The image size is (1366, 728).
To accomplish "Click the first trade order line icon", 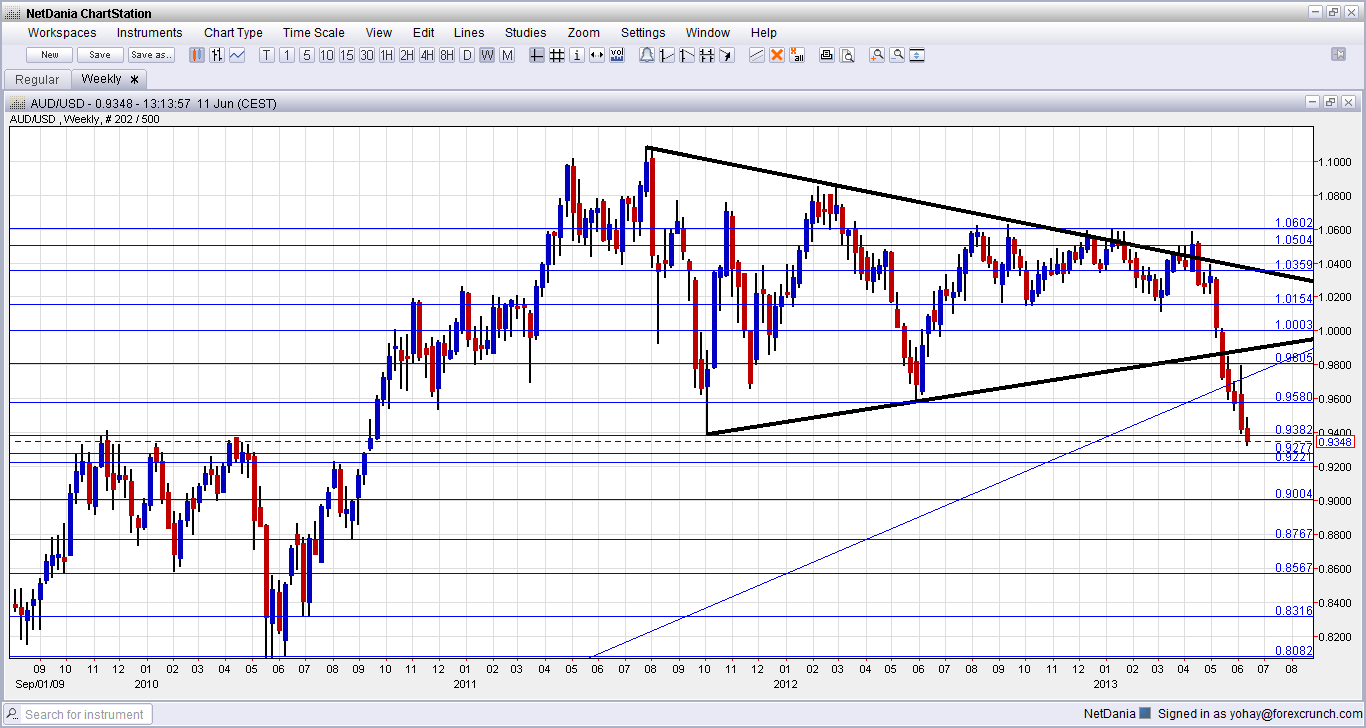I will pos(667,55).
